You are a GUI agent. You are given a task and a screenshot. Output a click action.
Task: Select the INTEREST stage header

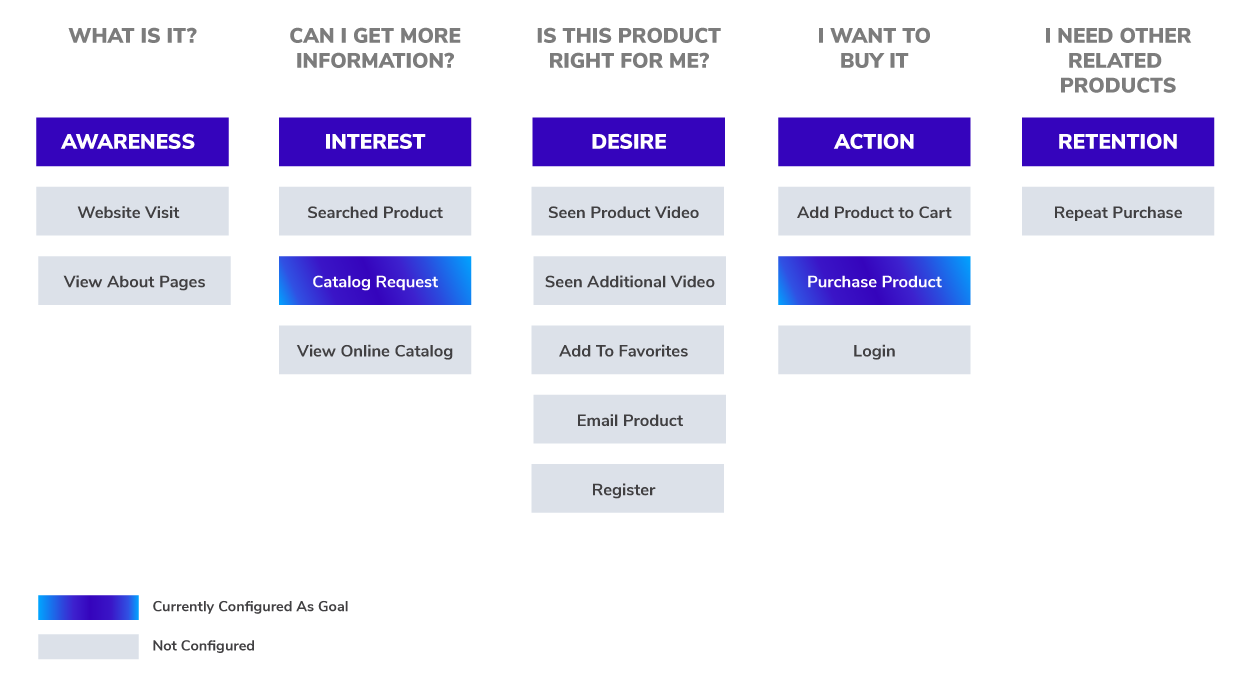(375, 142)
